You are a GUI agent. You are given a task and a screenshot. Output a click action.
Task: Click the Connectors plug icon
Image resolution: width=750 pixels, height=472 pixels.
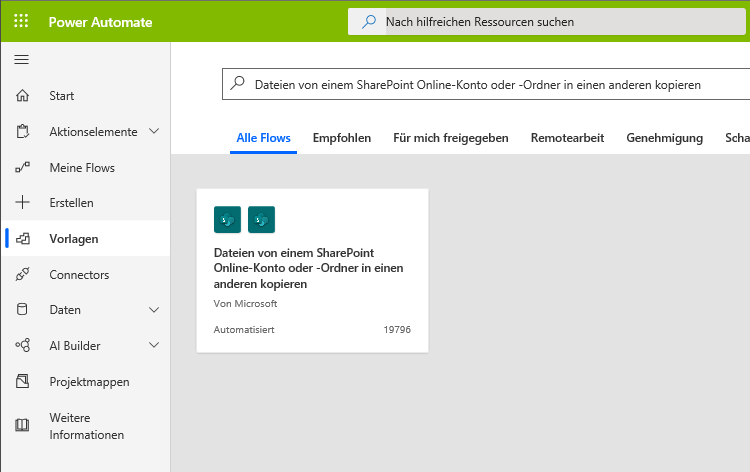click(x=22, y=274)
